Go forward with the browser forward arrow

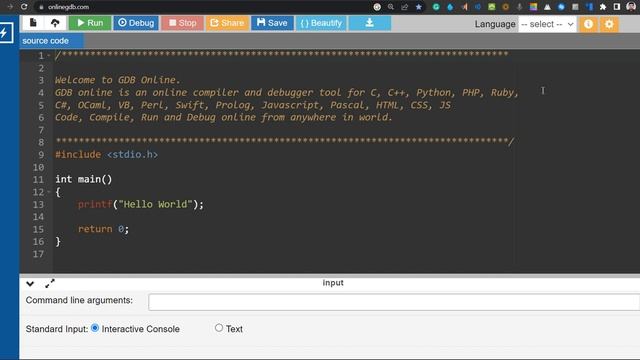pos(10,7)
